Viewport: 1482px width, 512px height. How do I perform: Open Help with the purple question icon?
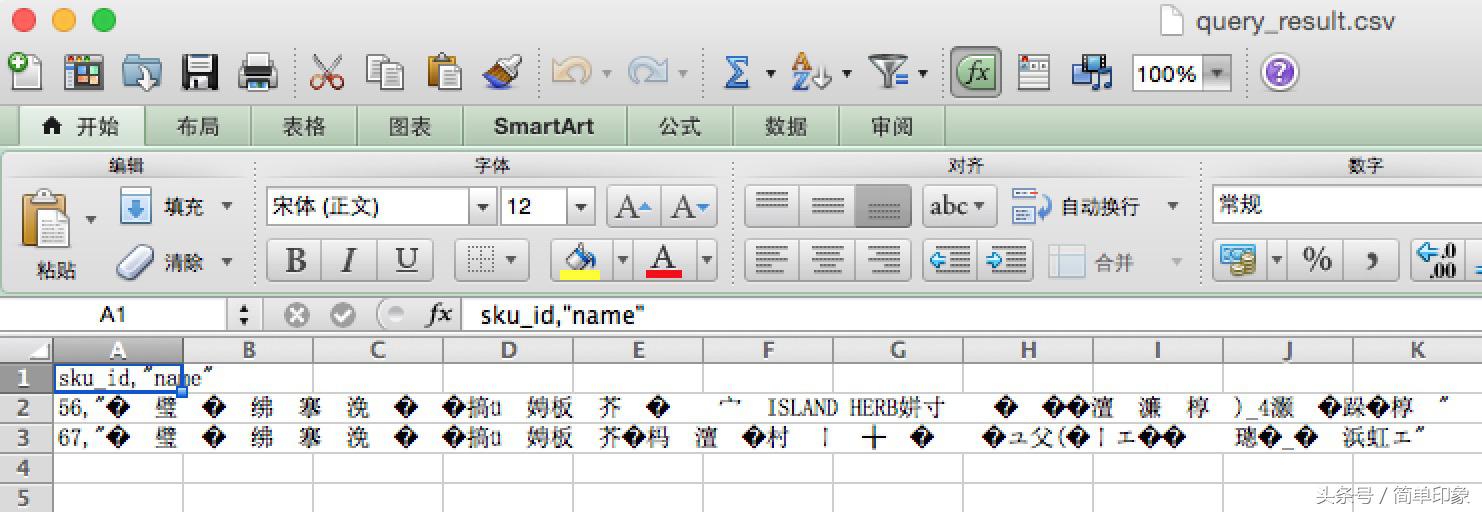tap(1280, 73)
